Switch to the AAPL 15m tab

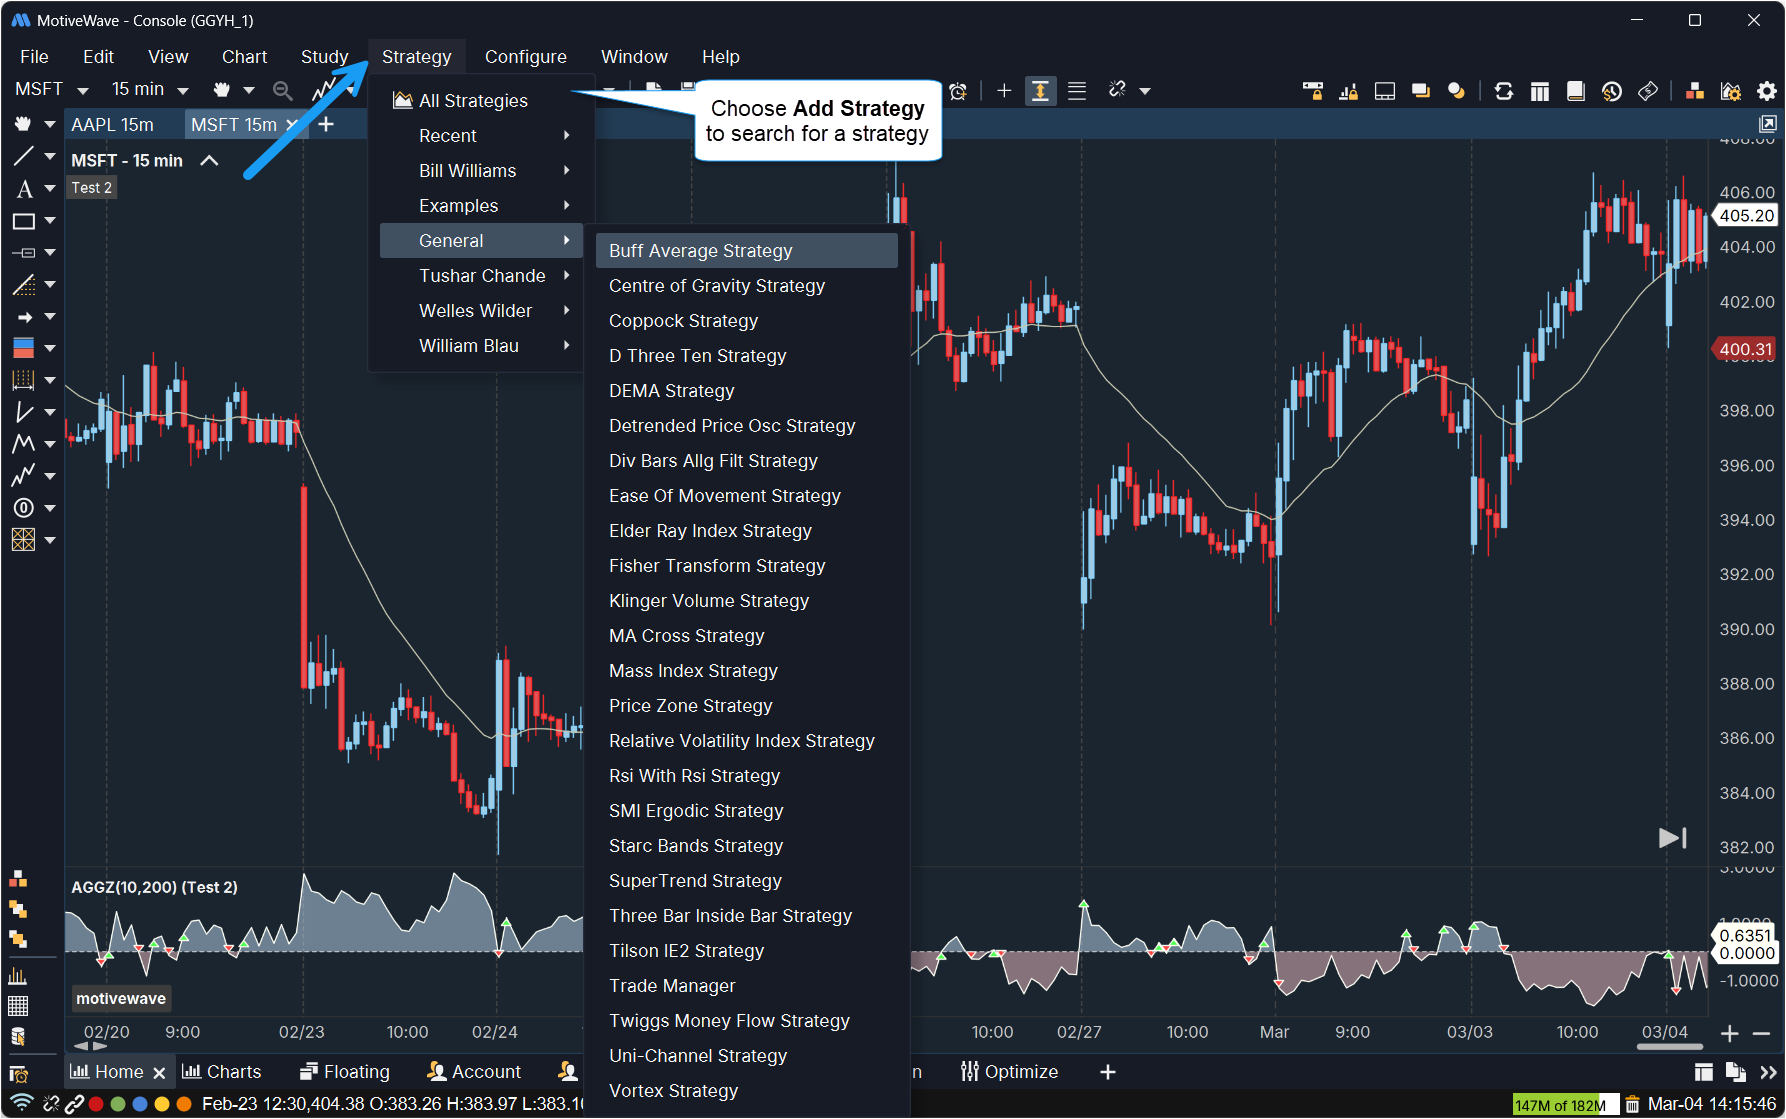pyautogui.click(x=112, y=125)
